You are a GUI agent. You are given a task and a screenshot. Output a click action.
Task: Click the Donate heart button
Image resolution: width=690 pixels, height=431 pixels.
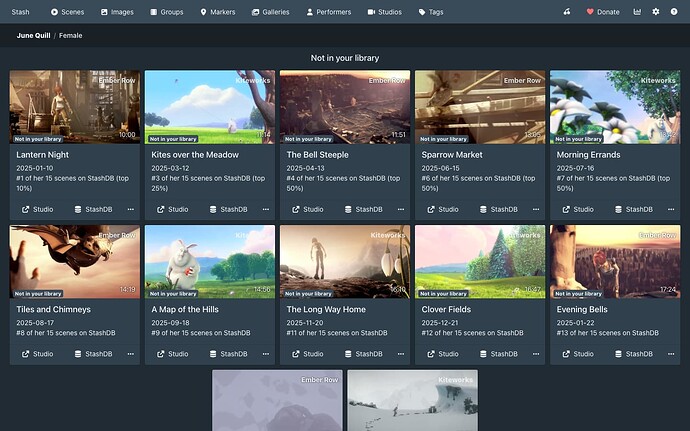[x=603, y=12]
